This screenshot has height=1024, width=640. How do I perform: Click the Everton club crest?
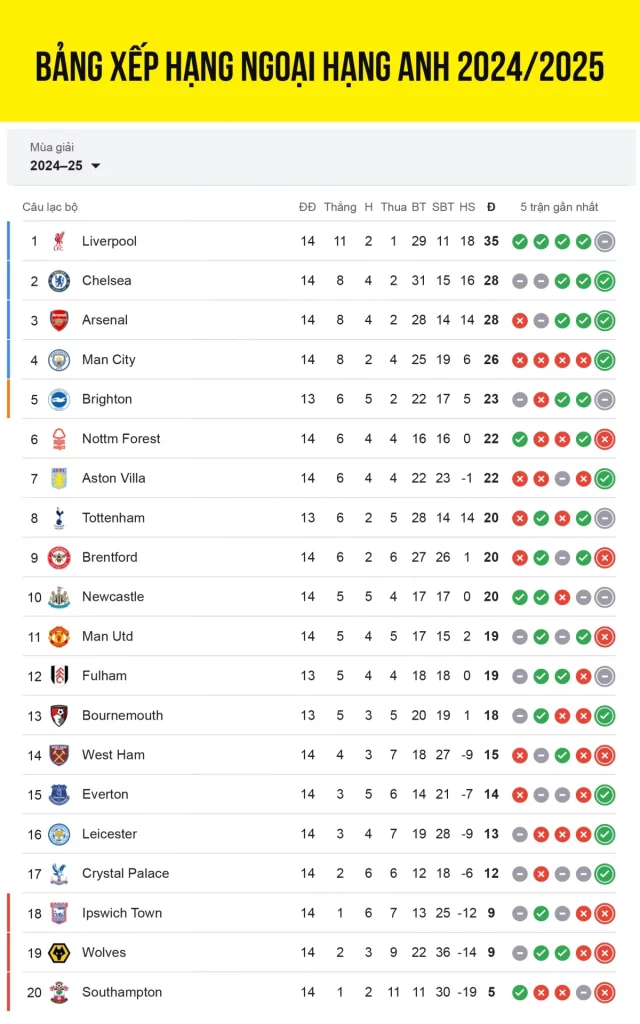point(59,795)
